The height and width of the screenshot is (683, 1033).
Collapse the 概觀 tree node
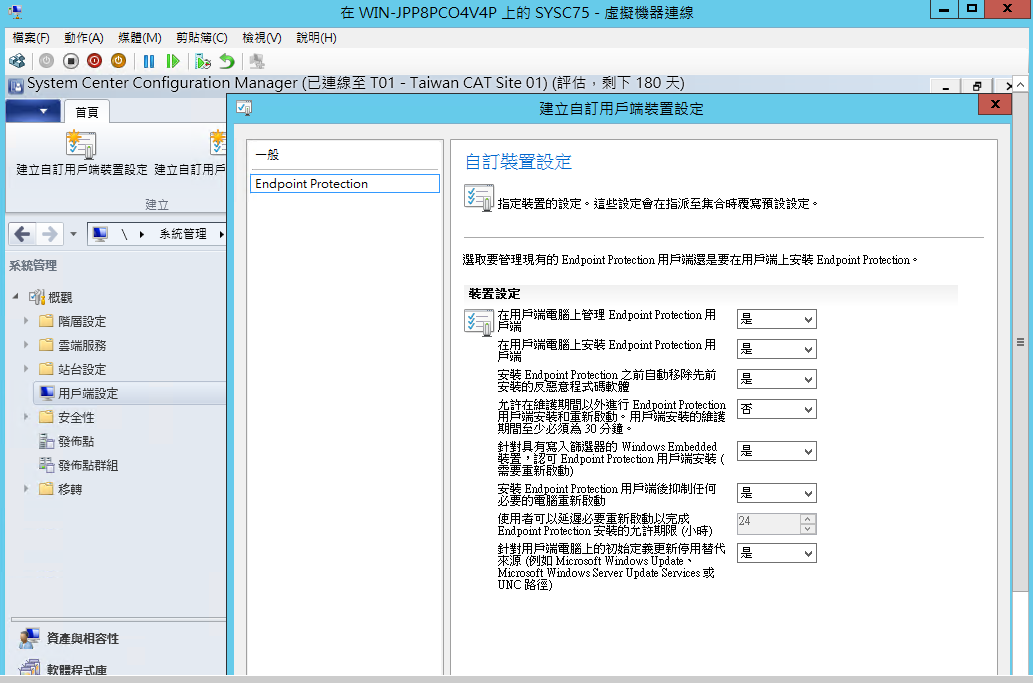[x=15, y=297]
